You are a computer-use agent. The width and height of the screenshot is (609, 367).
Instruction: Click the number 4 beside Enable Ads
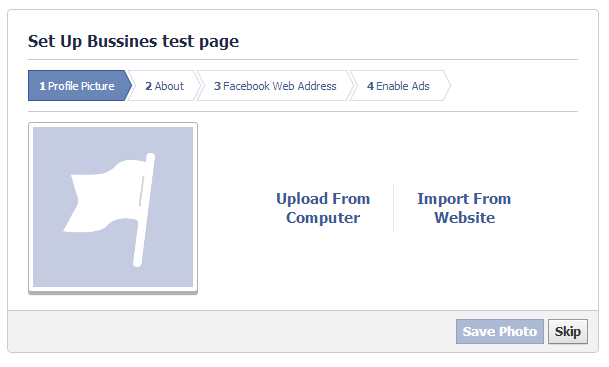click(x=371, y=86)
